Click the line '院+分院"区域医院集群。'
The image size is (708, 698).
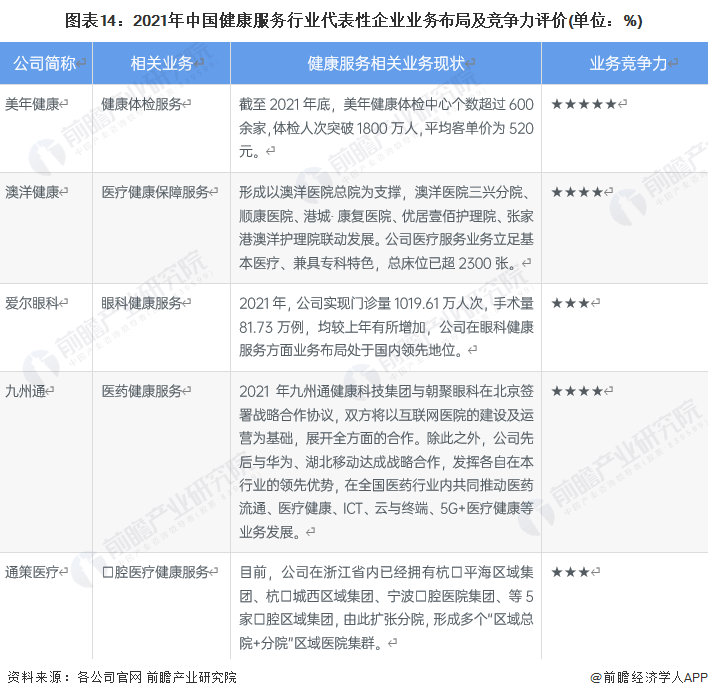pos(312,642)
